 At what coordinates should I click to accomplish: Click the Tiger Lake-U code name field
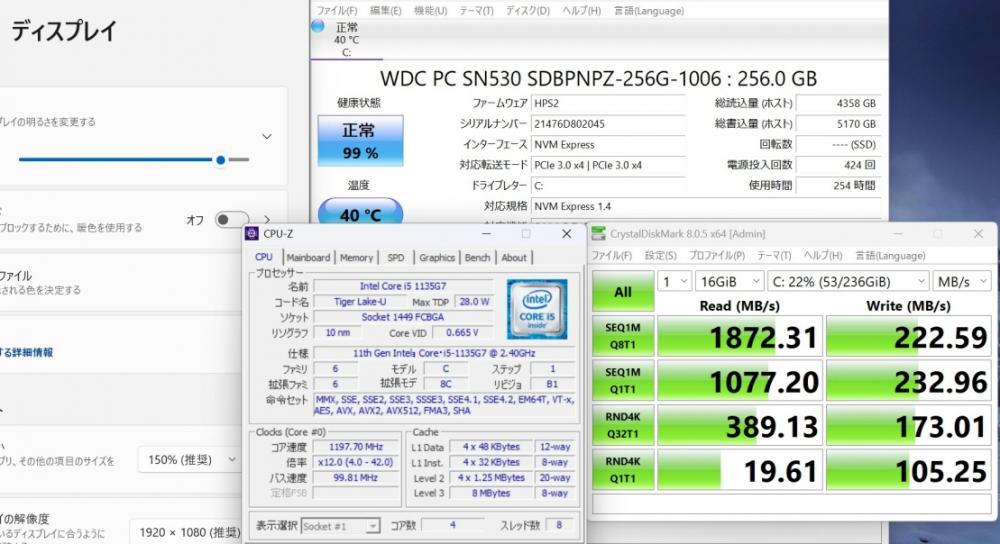pyautogui.click(x=360, y=302)
